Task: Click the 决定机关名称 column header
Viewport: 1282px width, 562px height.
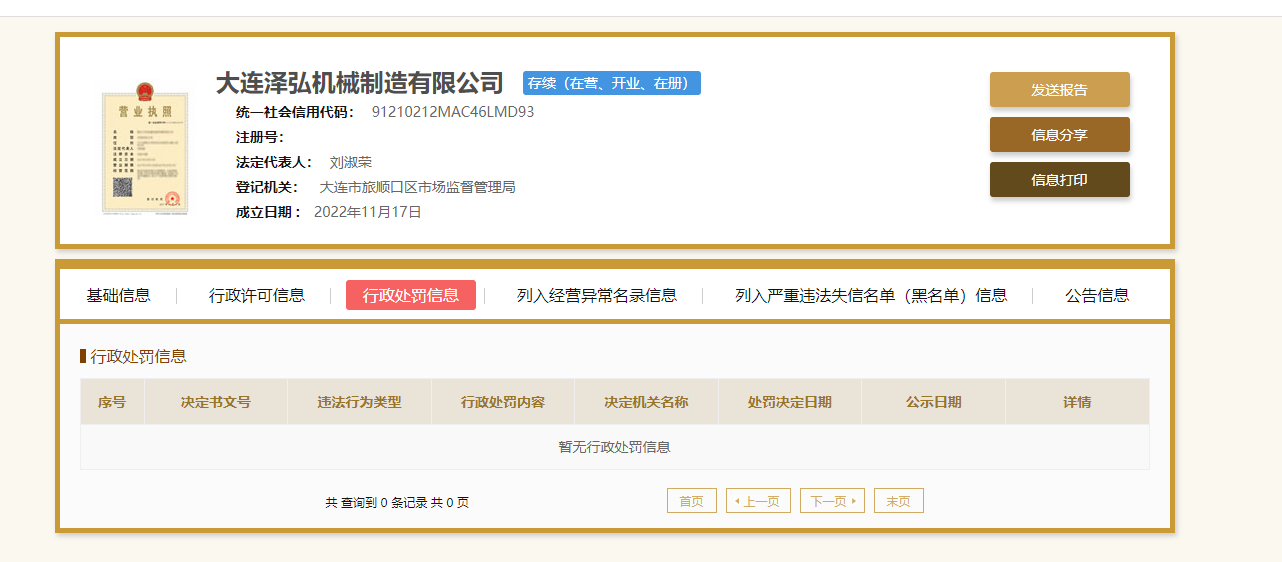Action: pyautogui.click(x=646, y=402)
